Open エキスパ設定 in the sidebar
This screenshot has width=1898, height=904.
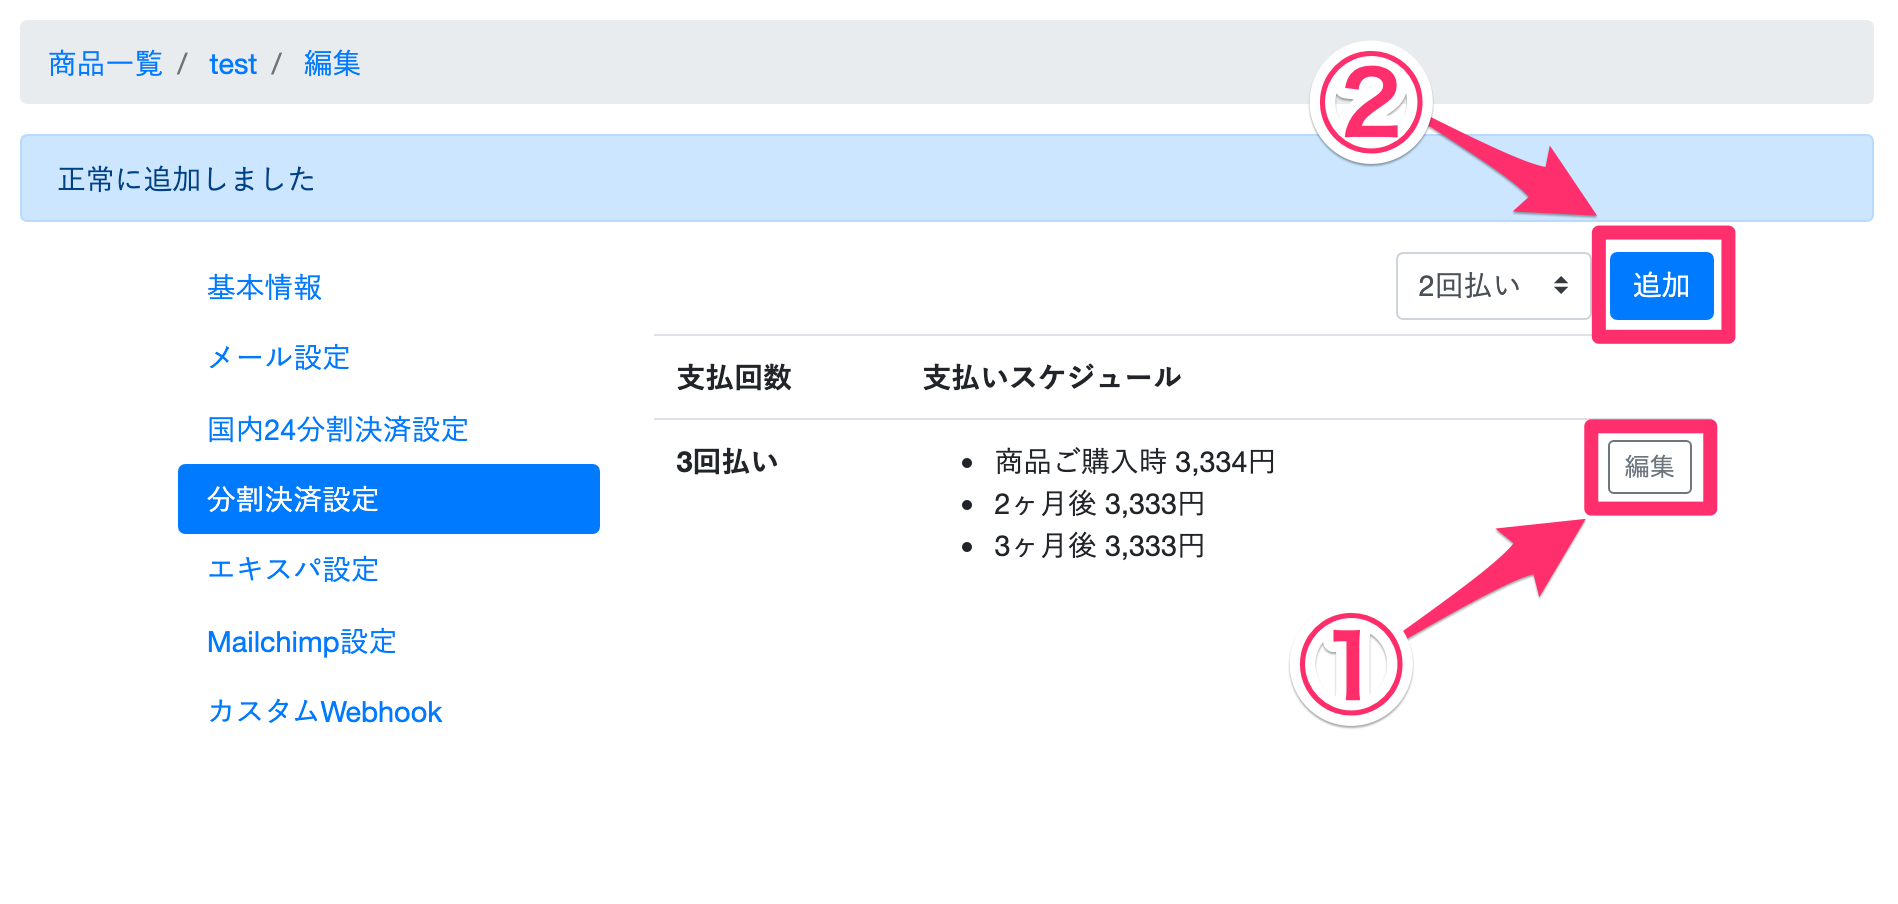pos(292,570)
